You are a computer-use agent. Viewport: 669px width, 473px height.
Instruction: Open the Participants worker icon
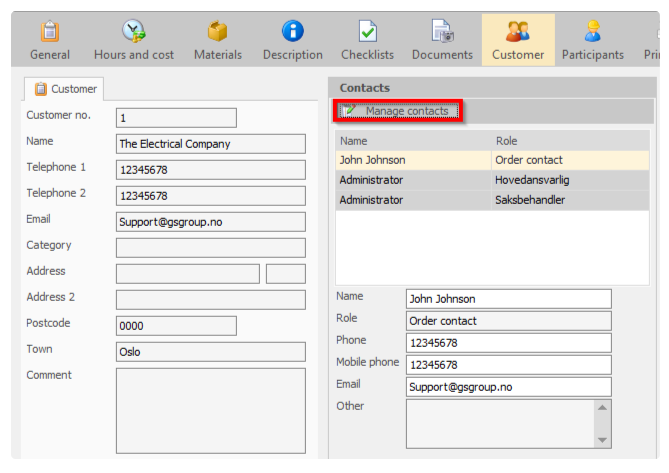[593, 31]
